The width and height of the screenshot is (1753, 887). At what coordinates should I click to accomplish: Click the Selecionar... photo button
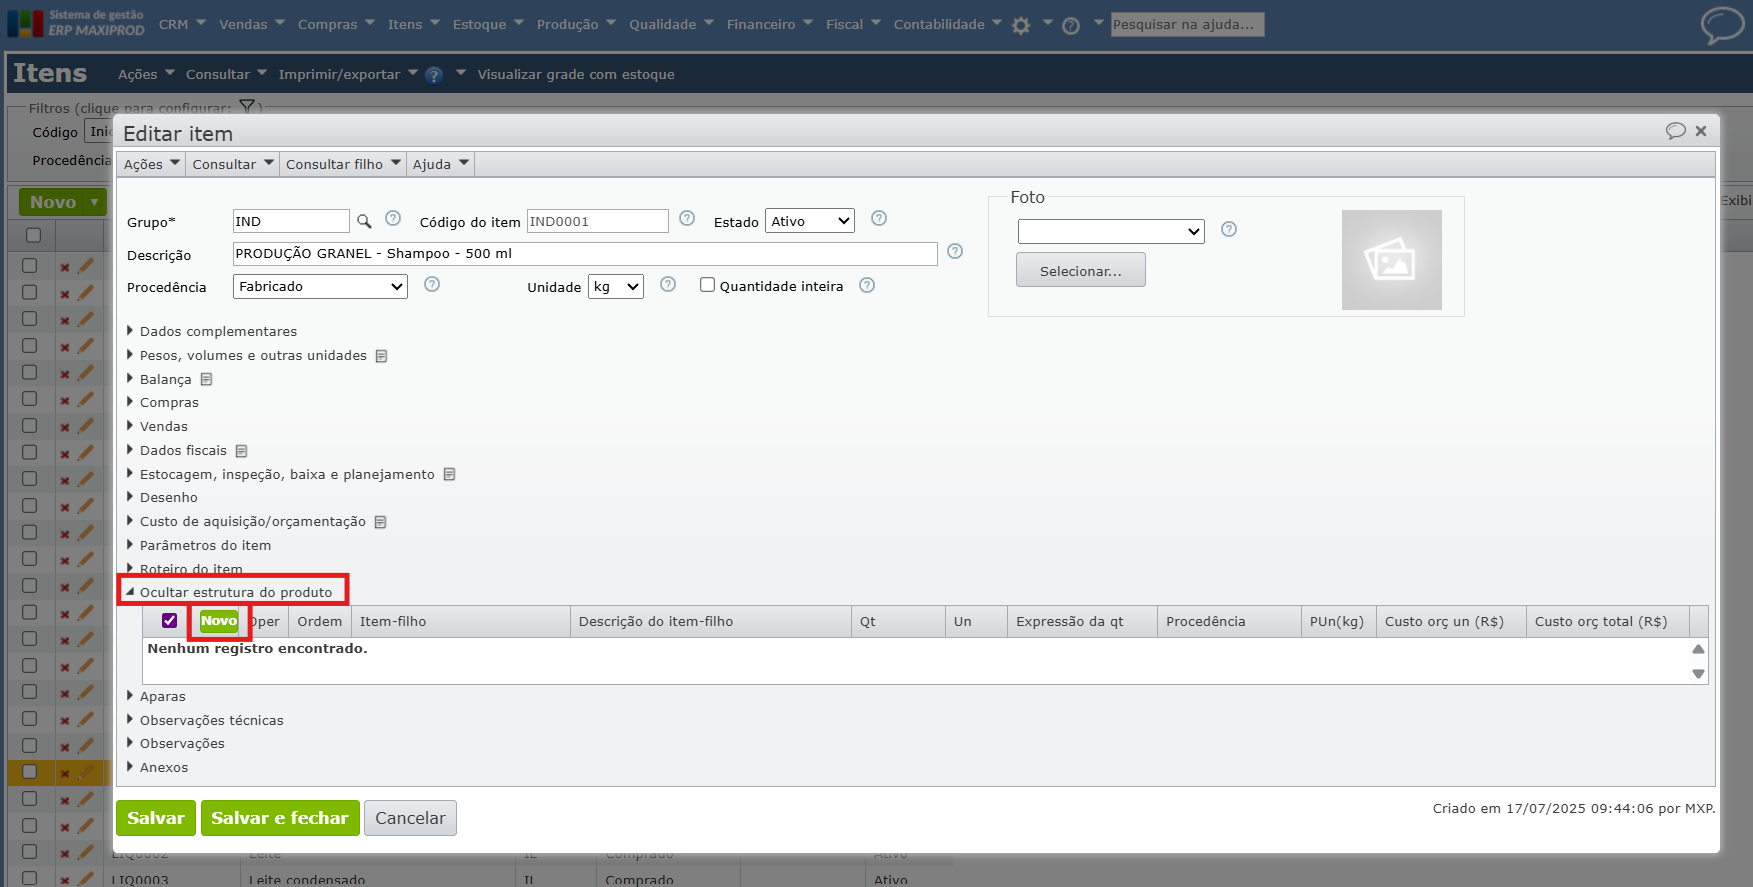[x=1081, y=270]
